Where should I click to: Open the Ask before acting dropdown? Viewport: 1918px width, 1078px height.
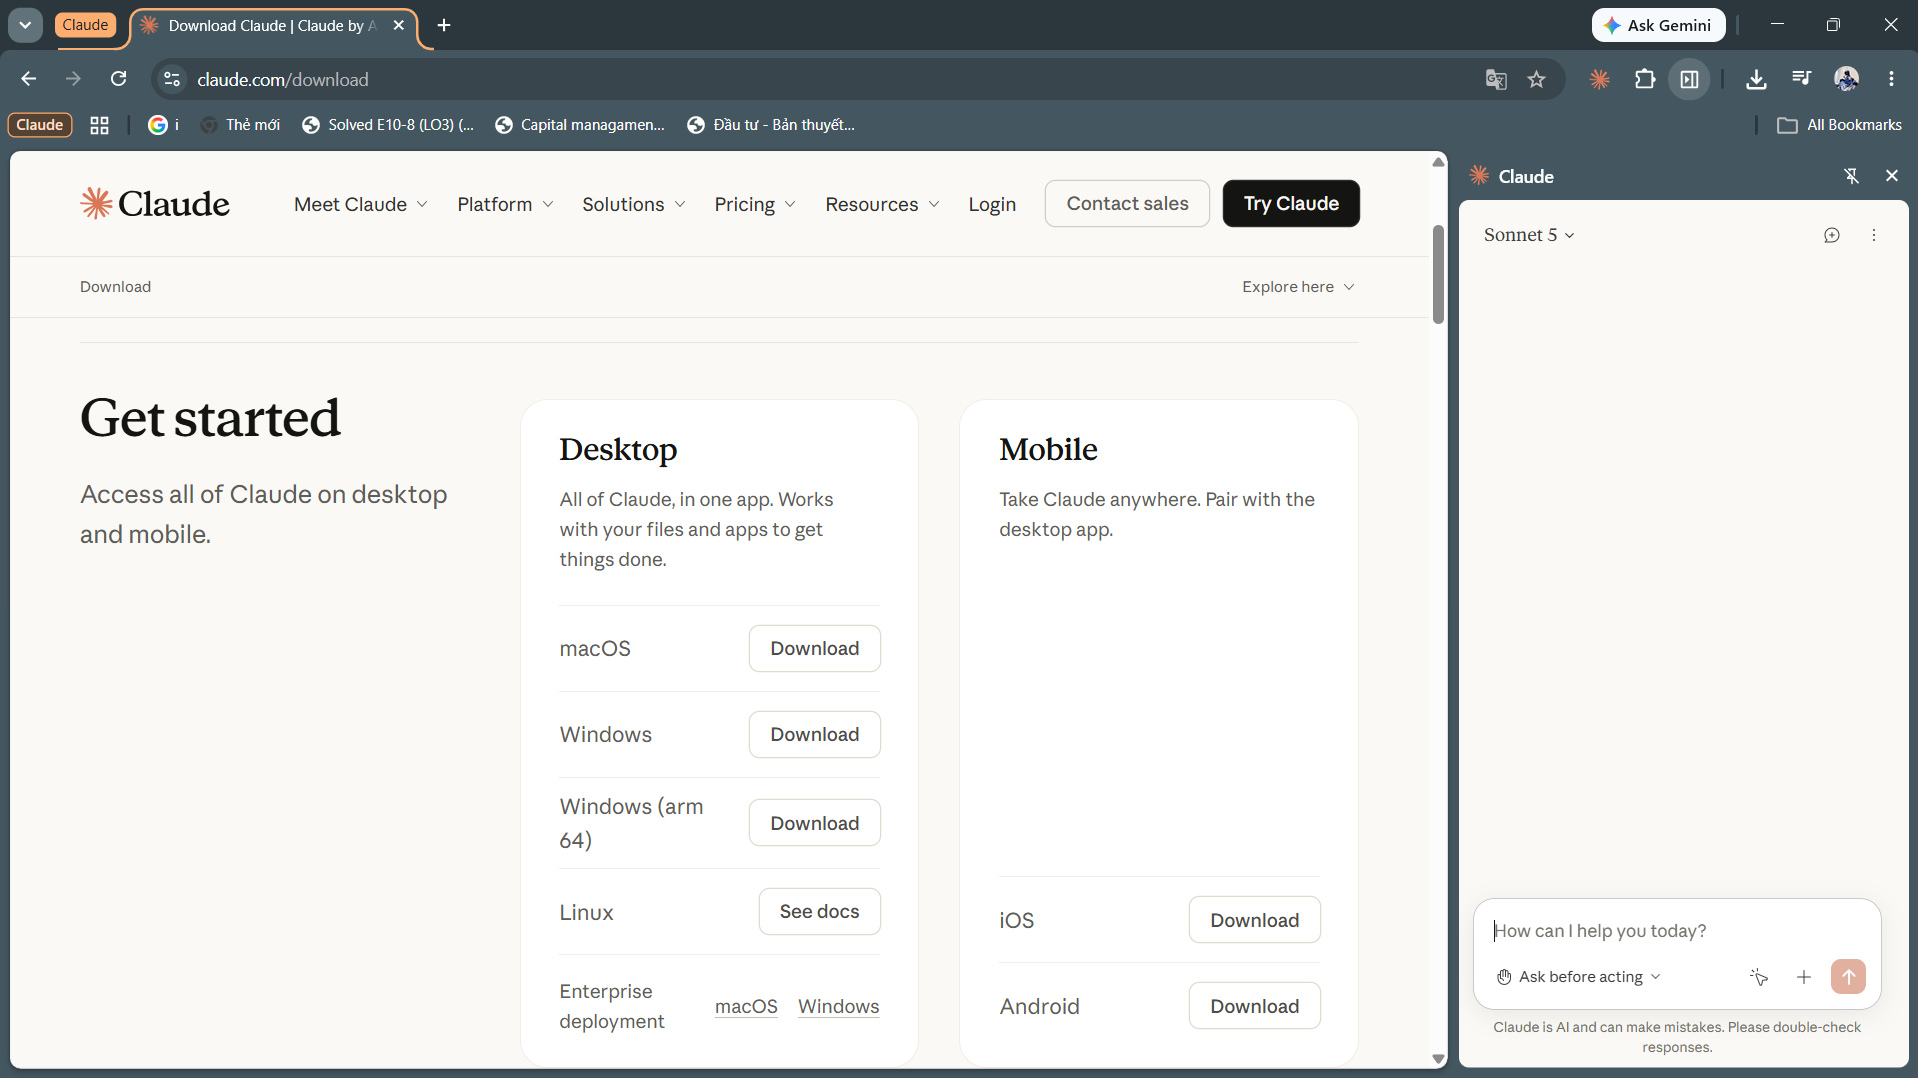[x=1579, y=977]
